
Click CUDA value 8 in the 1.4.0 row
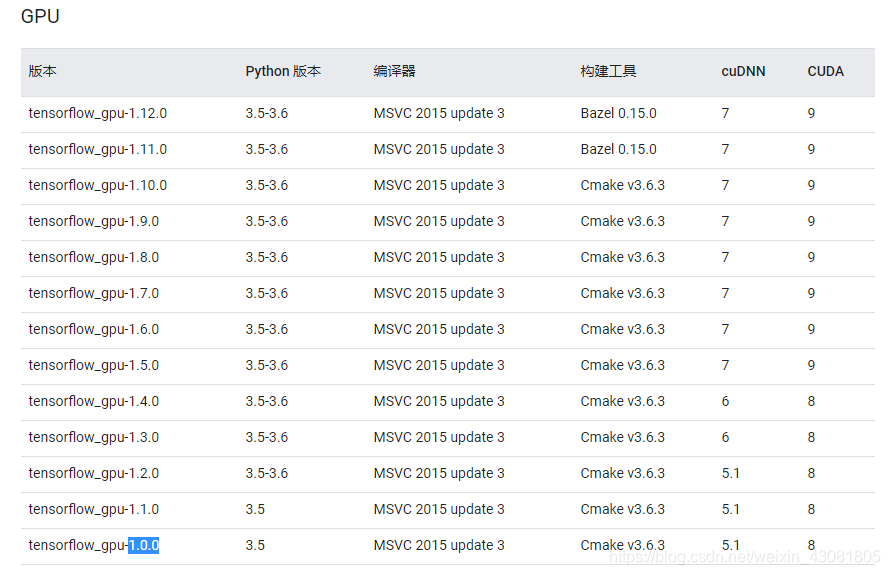[x=811, y=401]
